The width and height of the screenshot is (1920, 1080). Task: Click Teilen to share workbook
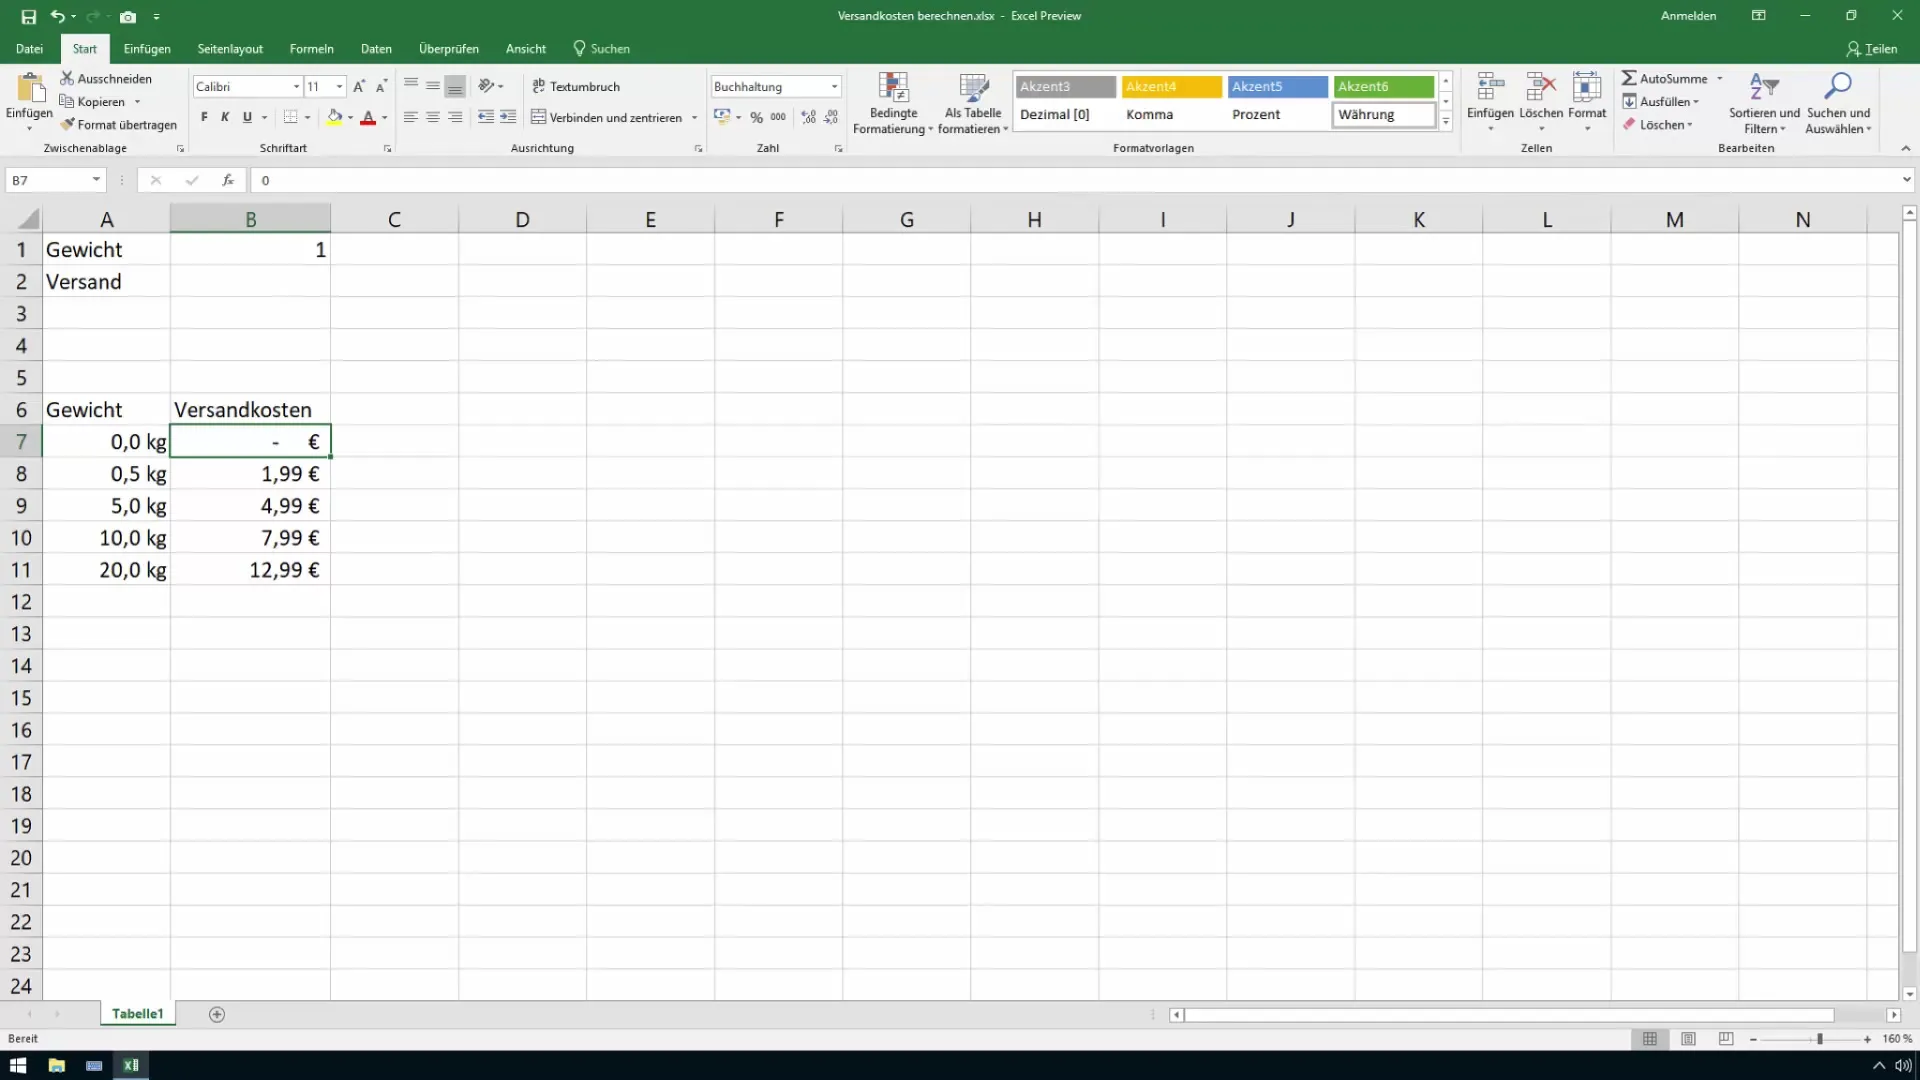[1871, 48]
